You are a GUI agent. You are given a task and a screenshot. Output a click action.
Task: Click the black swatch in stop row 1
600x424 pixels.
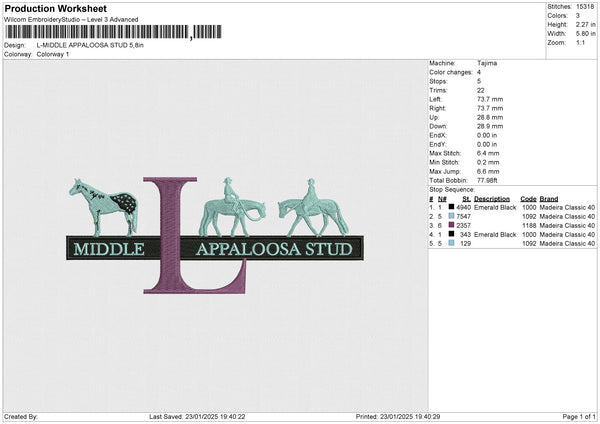[x=452, y=207]
